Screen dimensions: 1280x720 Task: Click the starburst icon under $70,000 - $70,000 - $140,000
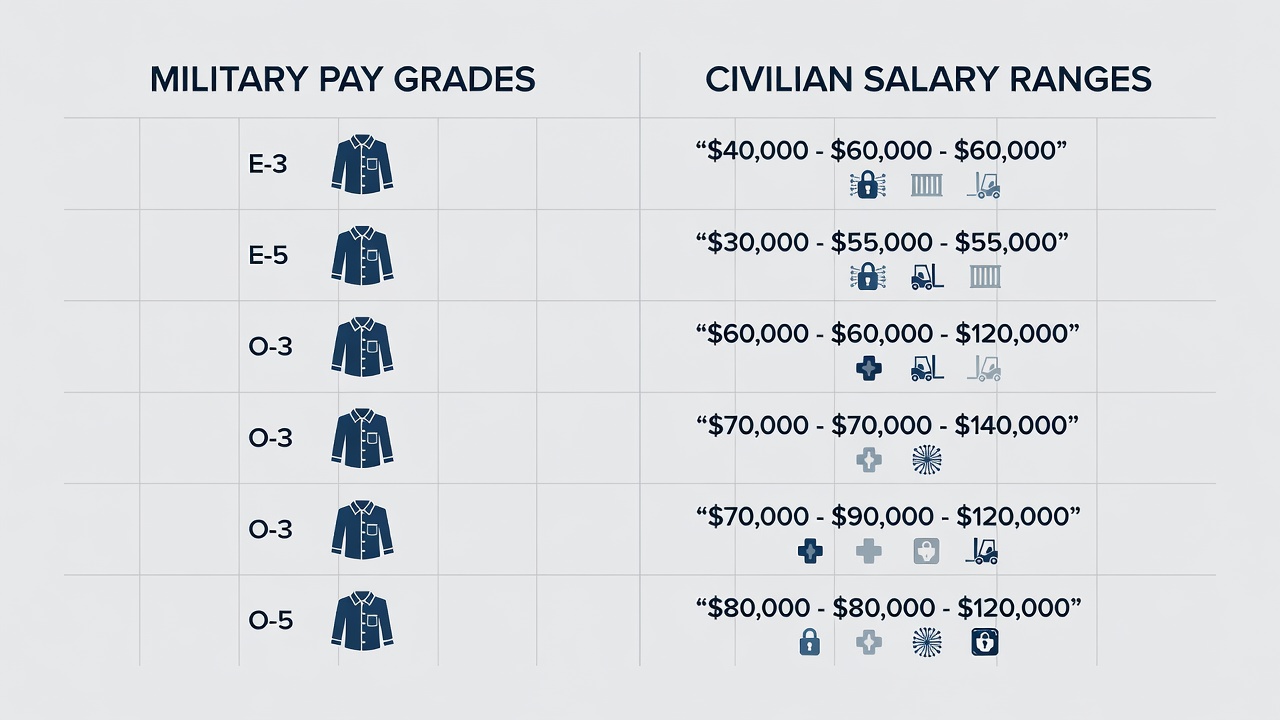(927, 460)
